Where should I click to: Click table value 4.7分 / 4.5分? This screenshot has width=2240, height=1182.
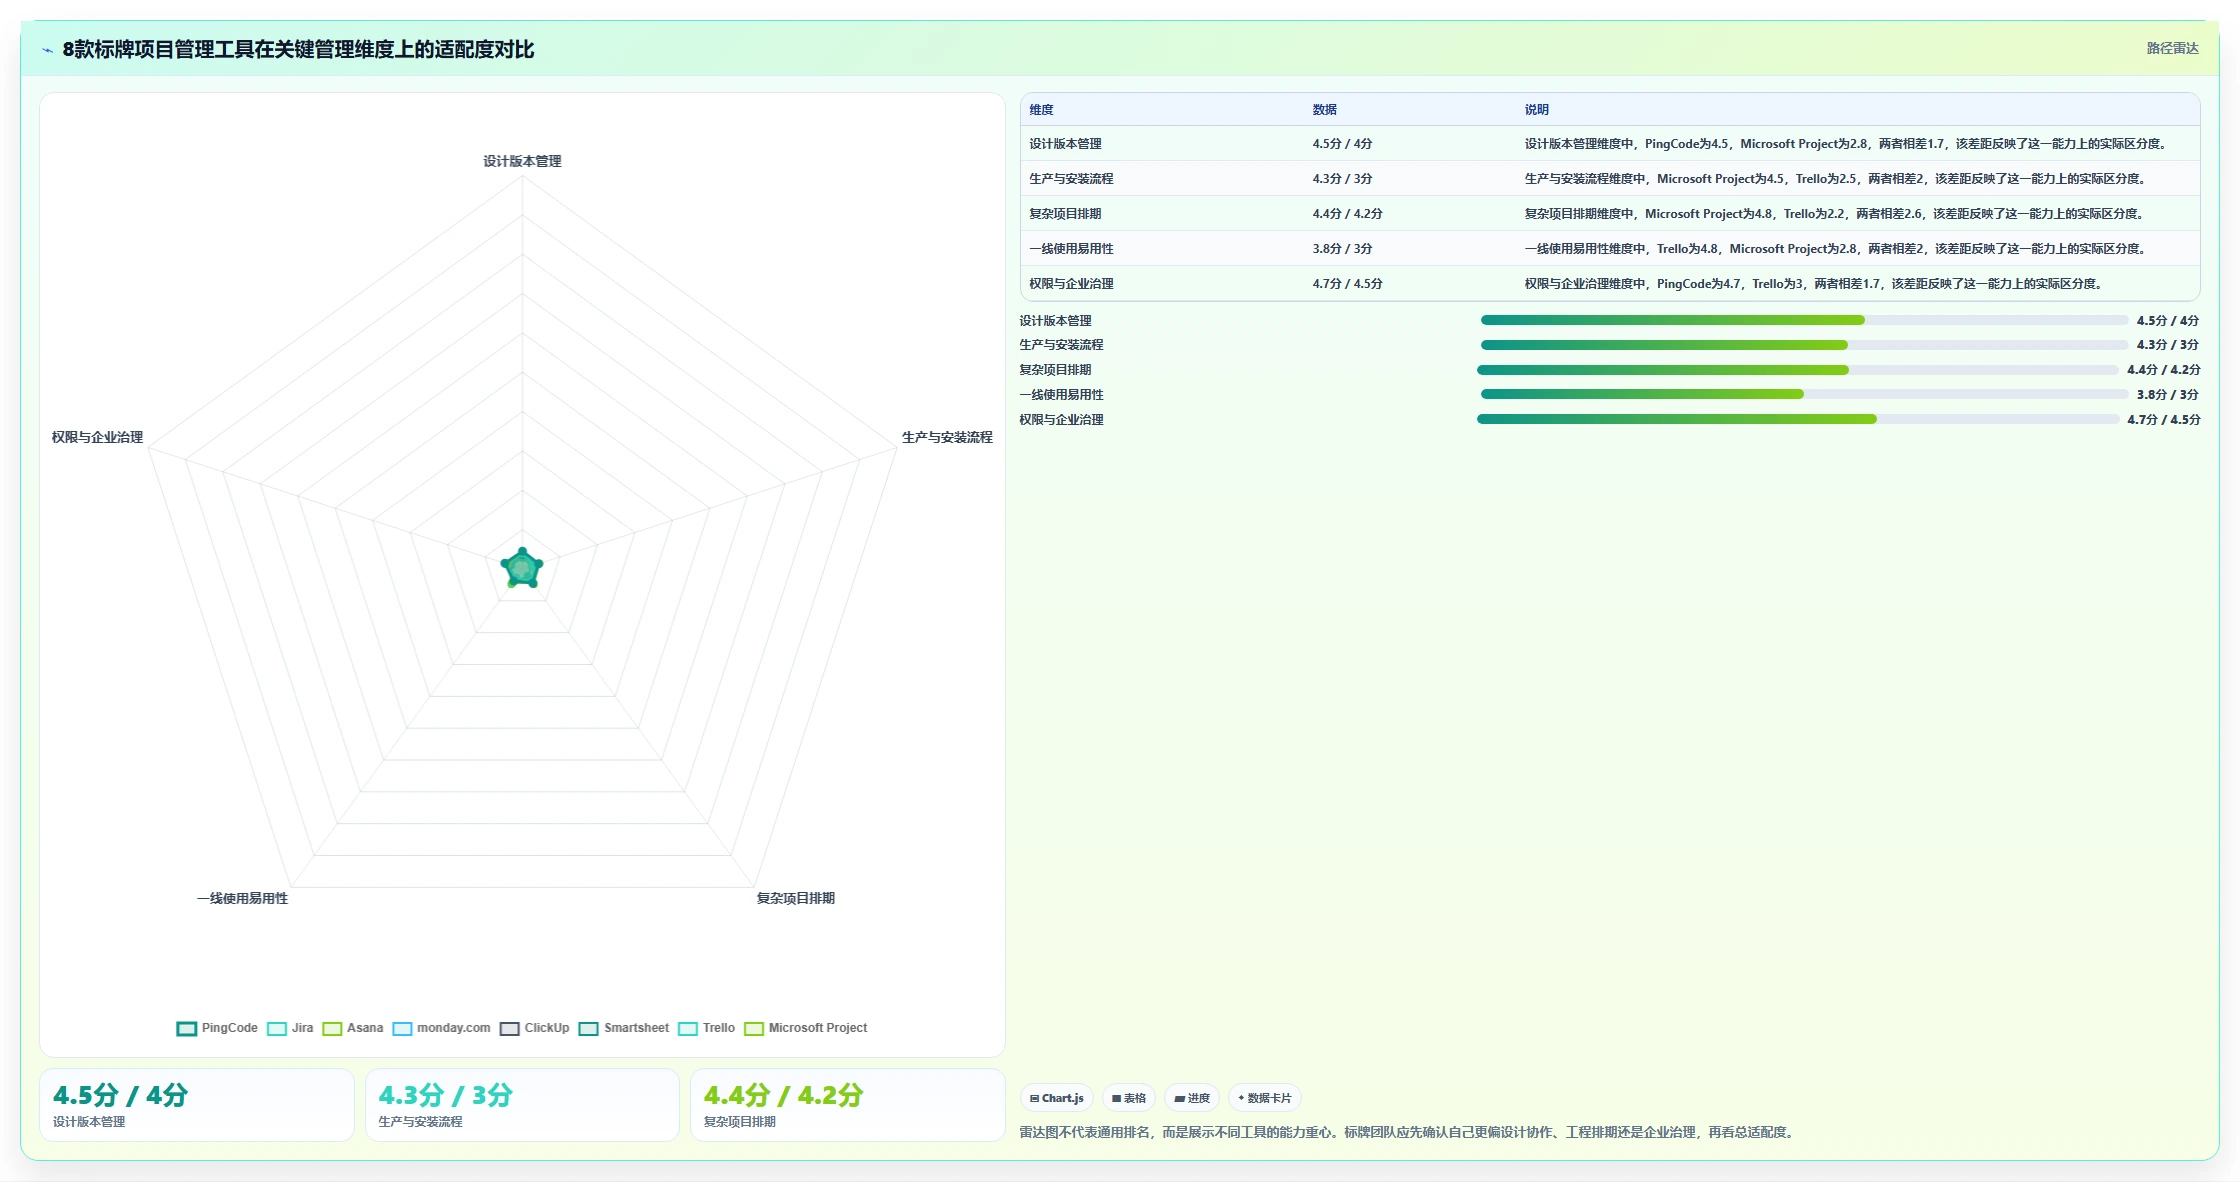point(1347,284)
